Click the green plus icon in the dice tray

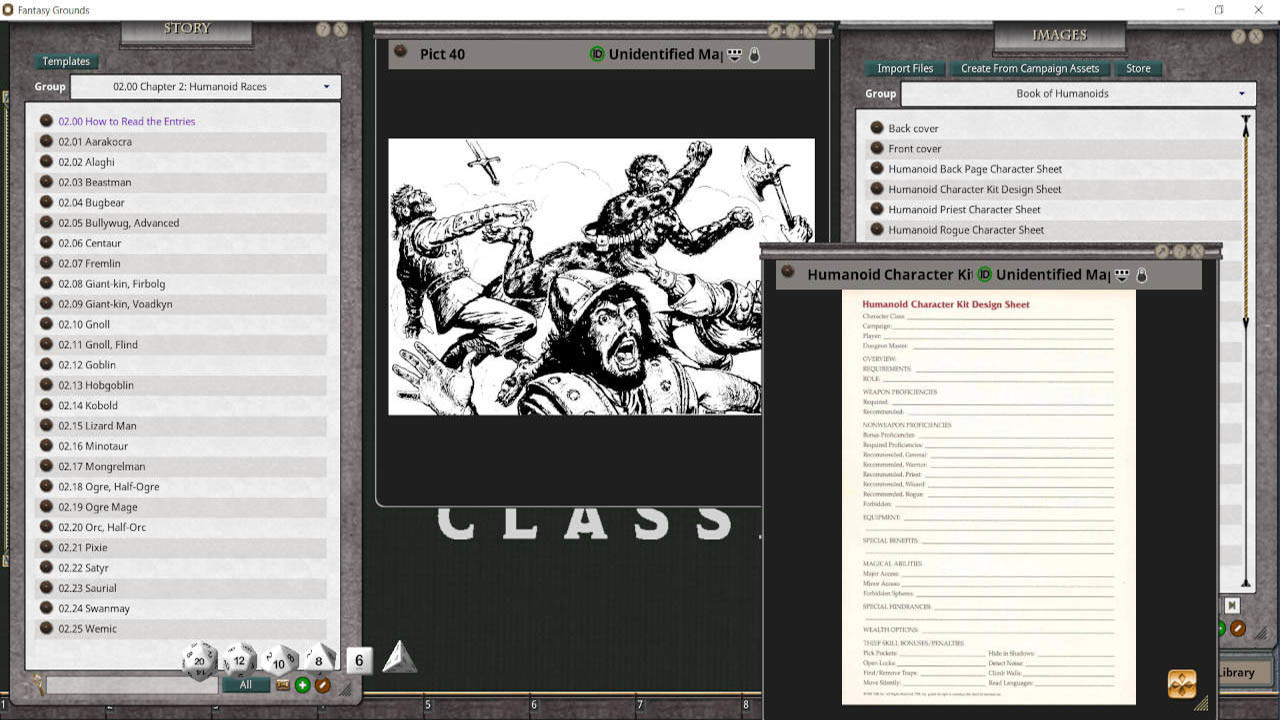coord(301,685)
